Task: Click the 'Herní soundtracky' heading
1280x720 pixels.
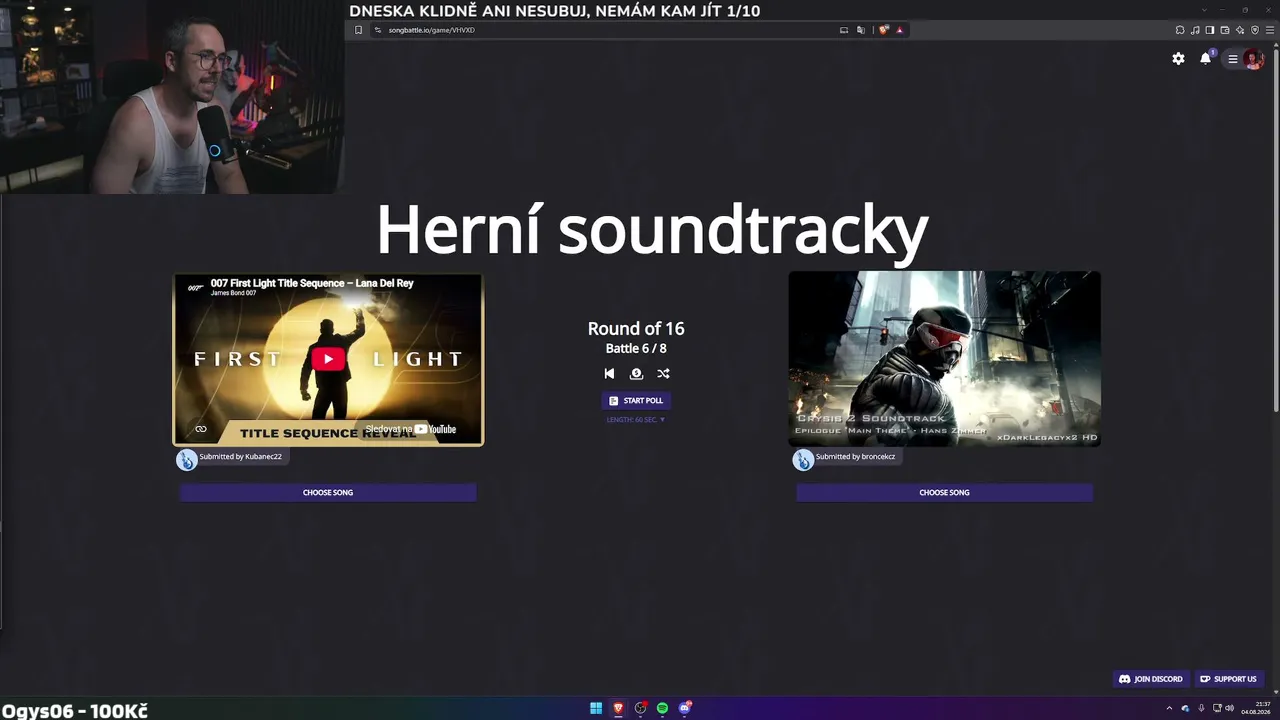Action: 652,231
